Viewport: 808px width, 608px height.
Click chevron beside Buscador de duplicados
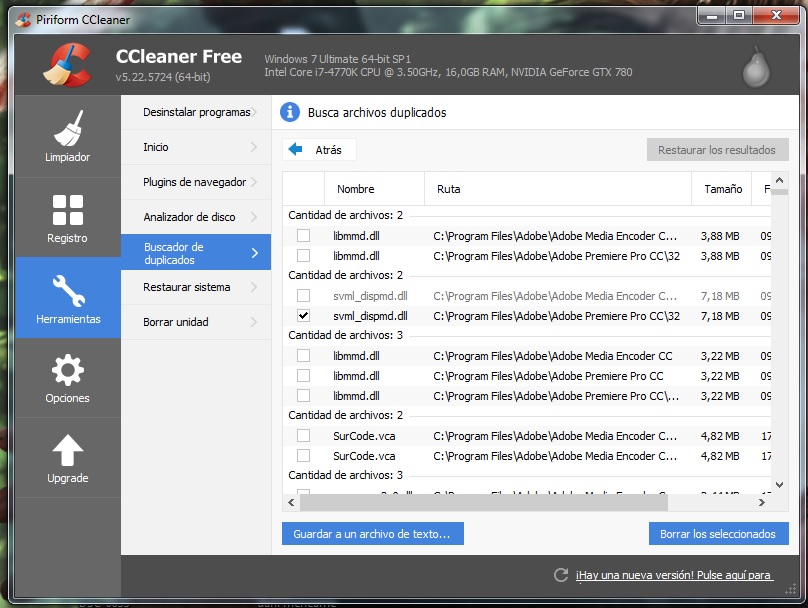coord(255,252)
